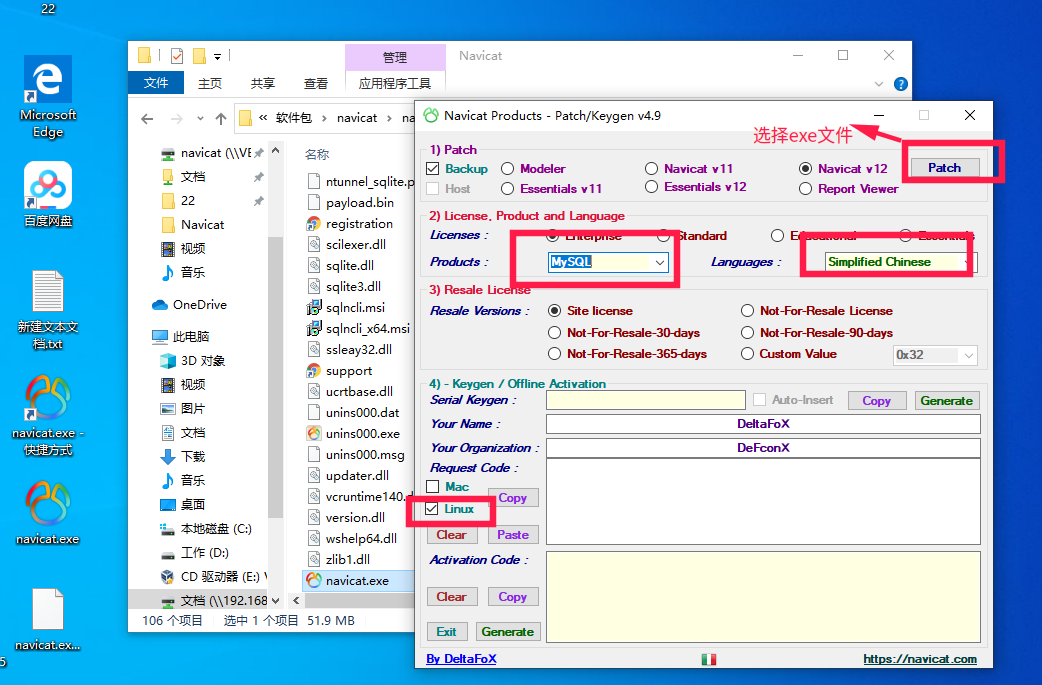Select payload.bin file
Viewport: 1042px width, 685px height.
pos(360,202)
